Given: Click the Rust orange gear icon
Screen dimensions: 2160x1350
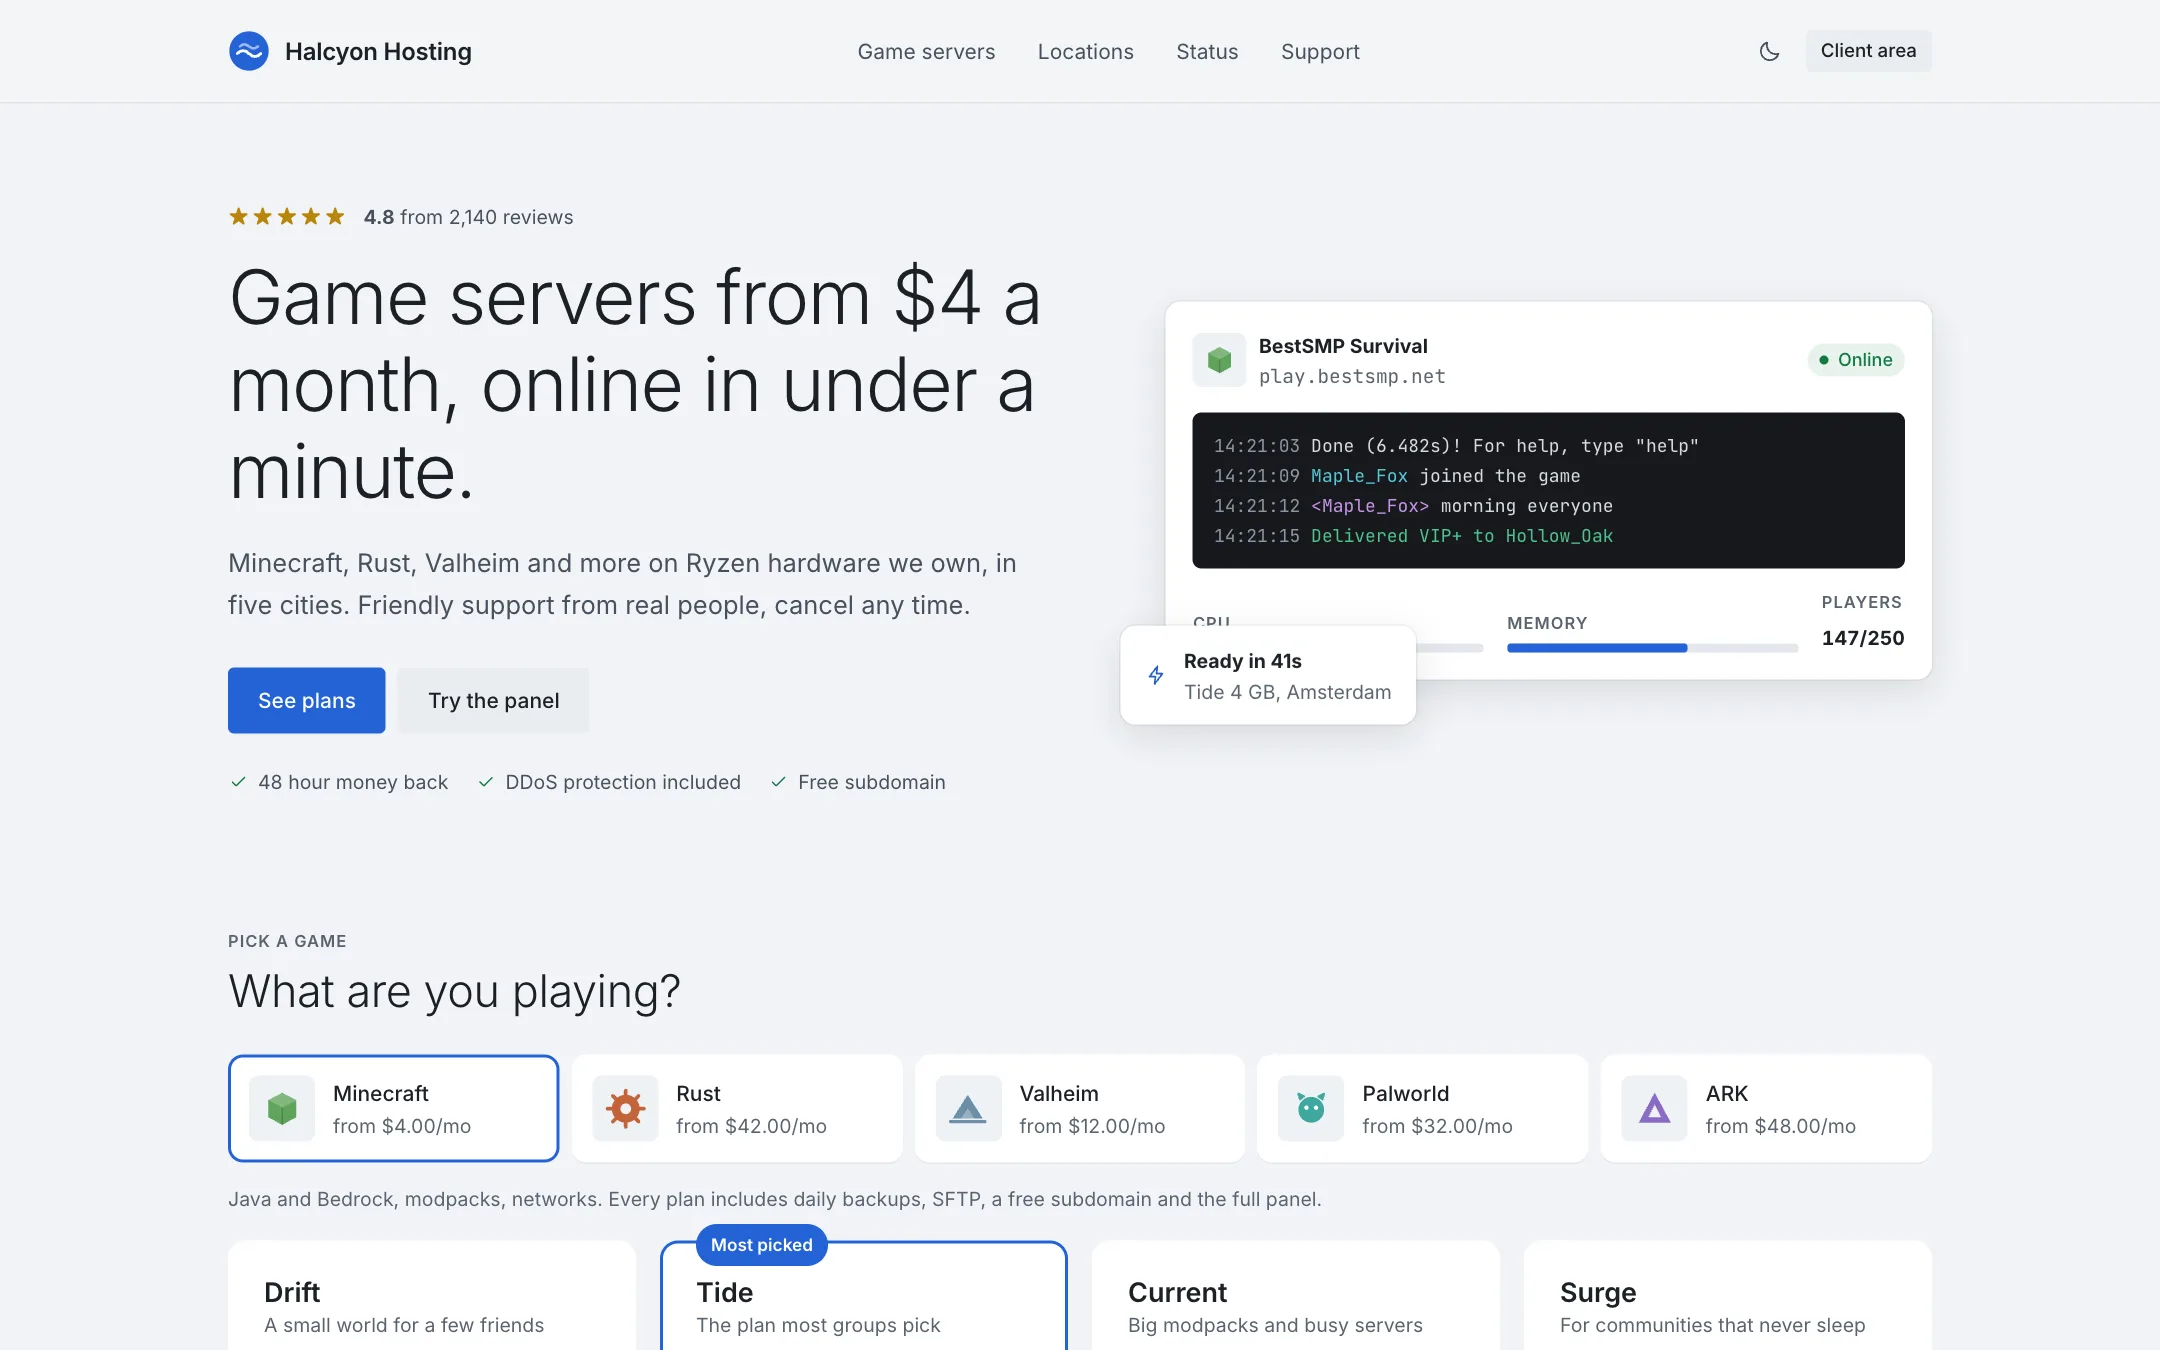Looking at the screenshot, I should click(x=625, y=1108).
